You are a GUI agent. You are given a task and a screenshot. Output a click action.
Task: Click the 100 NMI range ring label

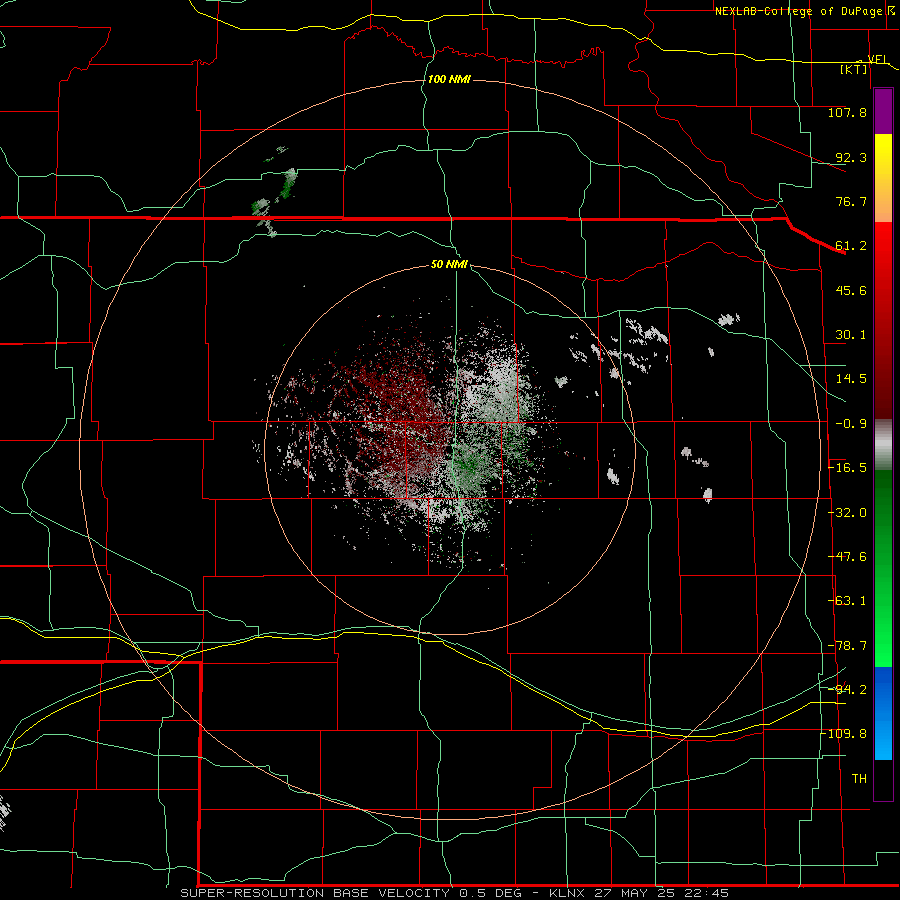(x=449, y=79)
